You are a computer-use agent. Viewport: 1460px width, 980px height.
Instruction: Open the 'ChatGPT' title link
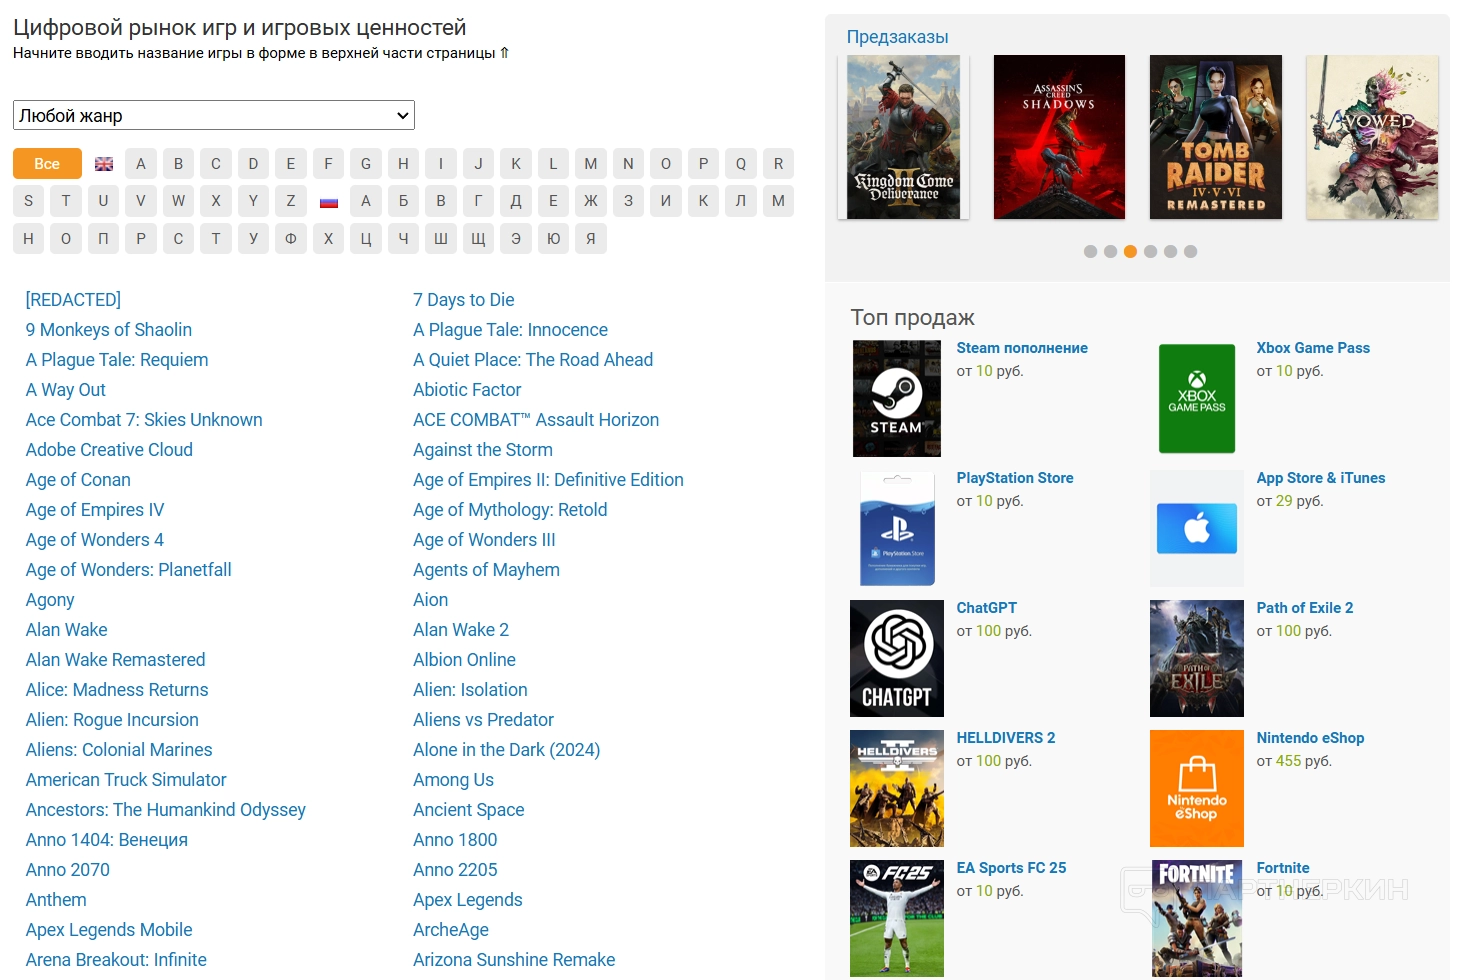(x=987, y=608)
